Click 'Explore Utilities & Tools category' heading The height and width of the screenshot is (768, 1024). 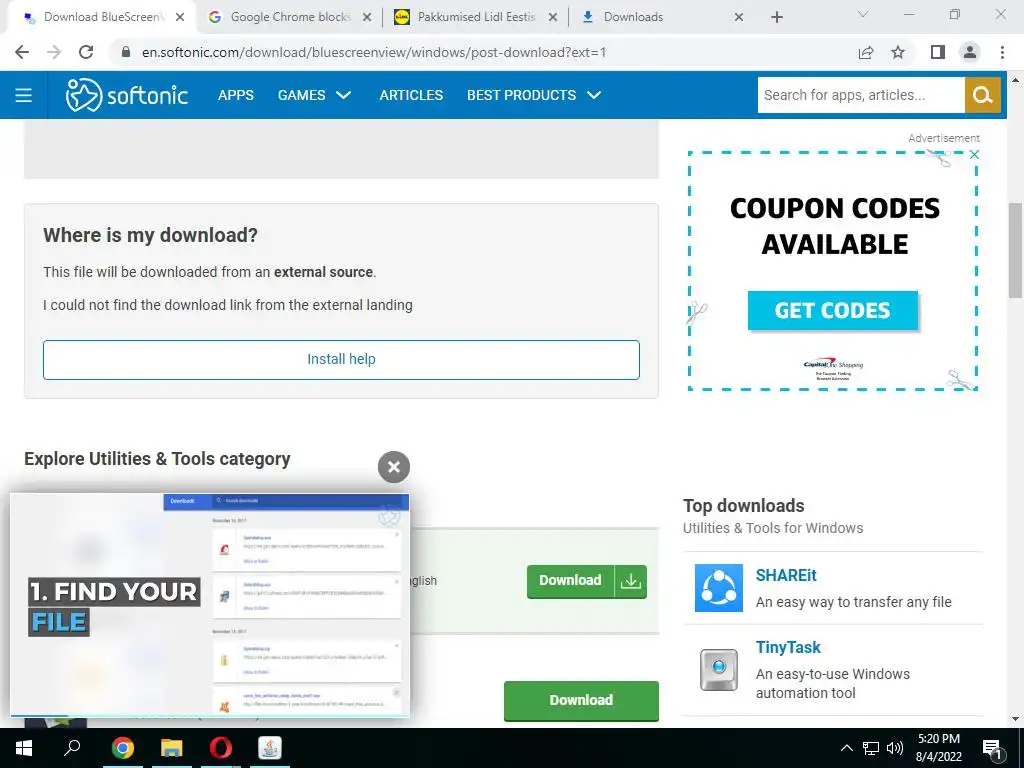point(157,459)
